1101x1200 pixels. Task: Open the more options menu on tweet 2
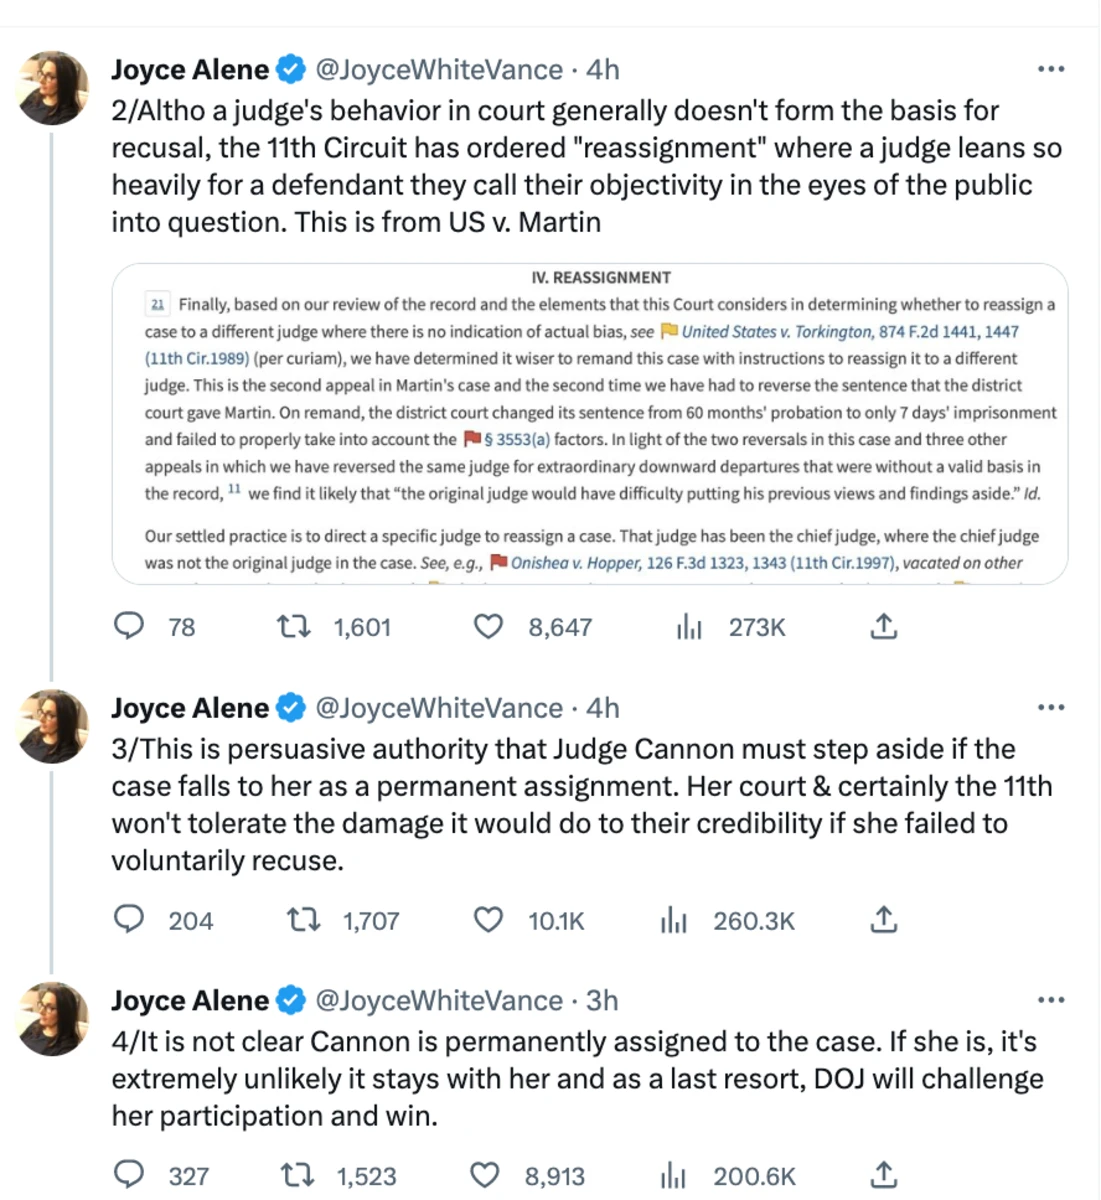pyautogui.click(x=1051, y=69)
